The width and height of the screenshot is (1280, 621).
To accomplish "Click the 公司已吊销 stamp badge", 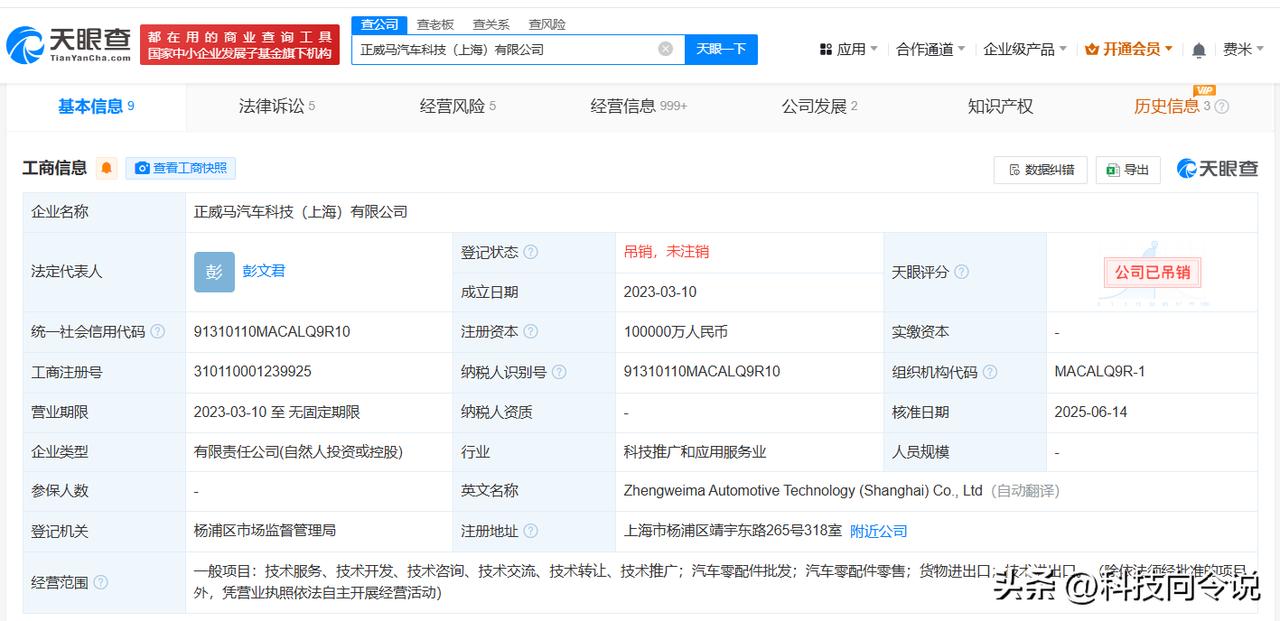I will (x=1152, y=272).
